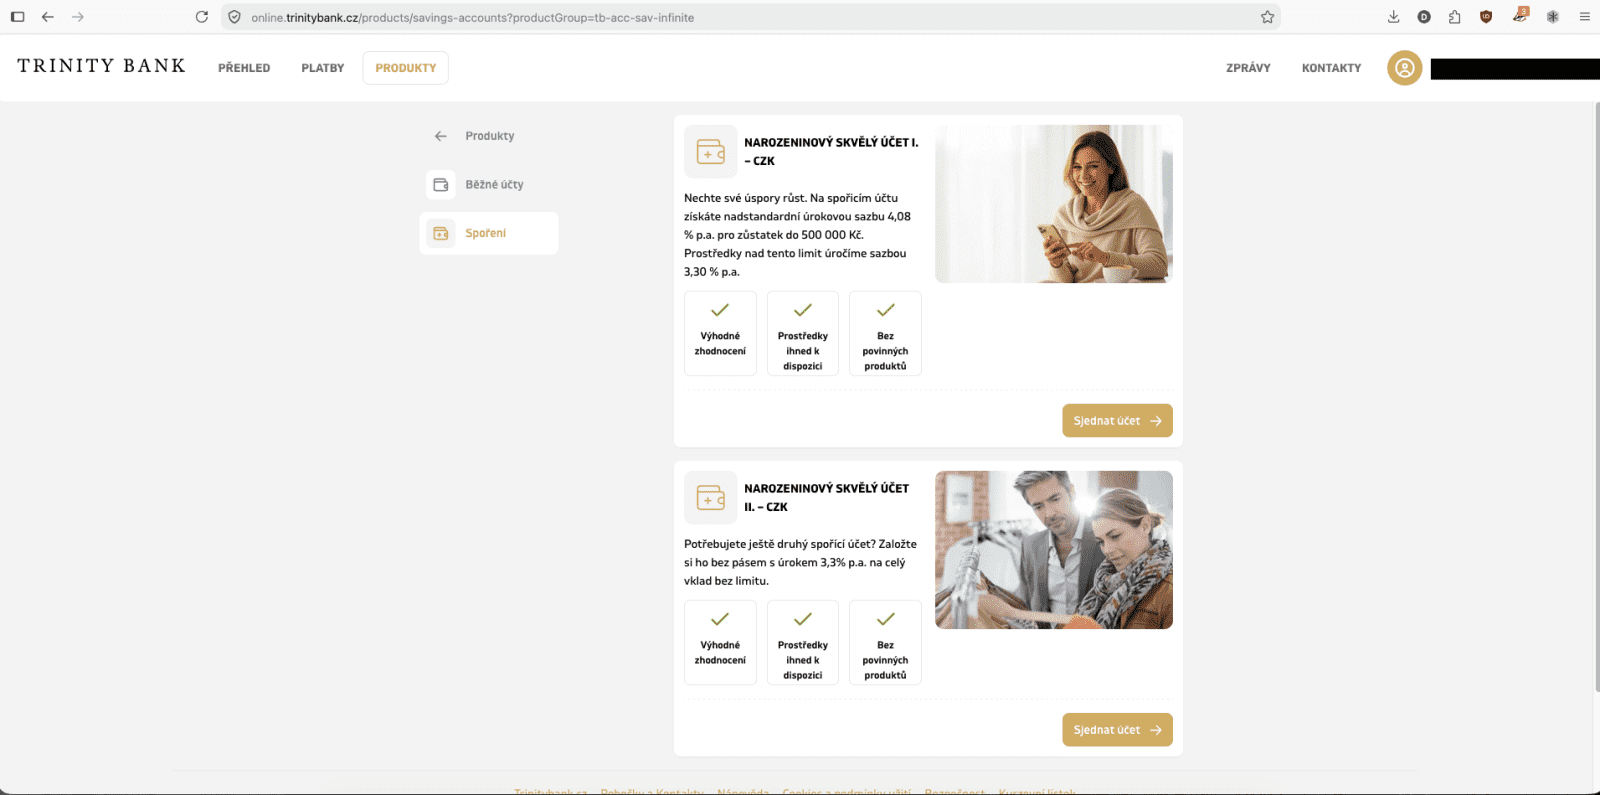Switch to the PLATBY tab
The height and width of the screenshot is (795, 1600).
coord(323,68)
